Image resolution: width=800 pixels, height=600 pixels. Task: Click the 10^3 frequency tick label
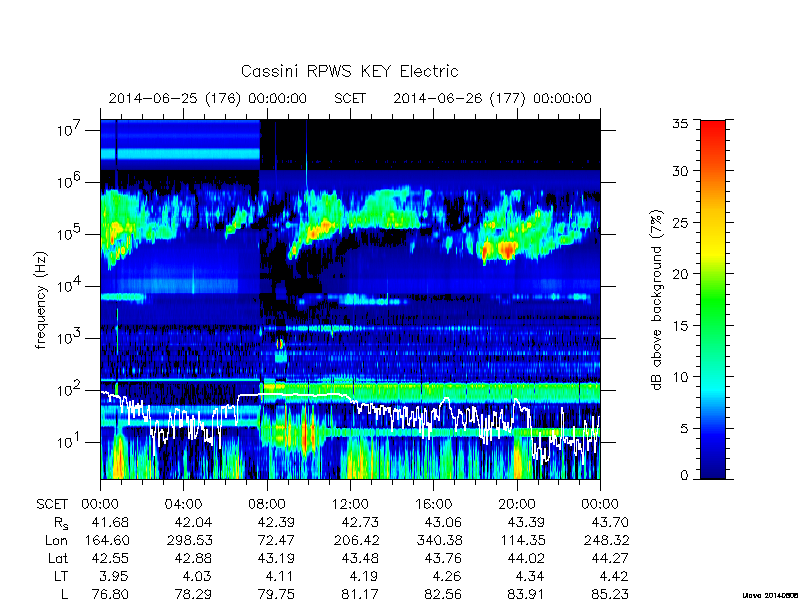[x=69, y=337]
